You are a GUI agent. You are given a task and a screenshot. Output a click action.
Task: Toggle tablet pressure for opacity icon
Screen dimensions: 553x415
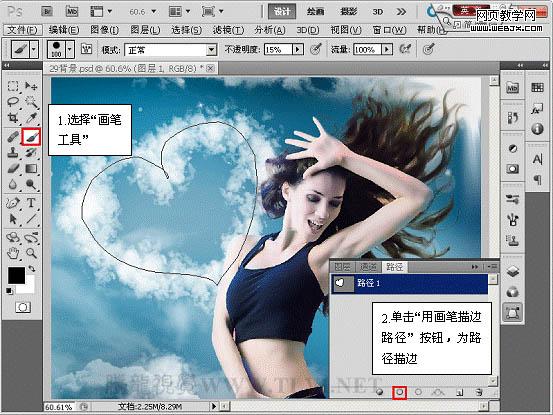click(x=315, y=49)
